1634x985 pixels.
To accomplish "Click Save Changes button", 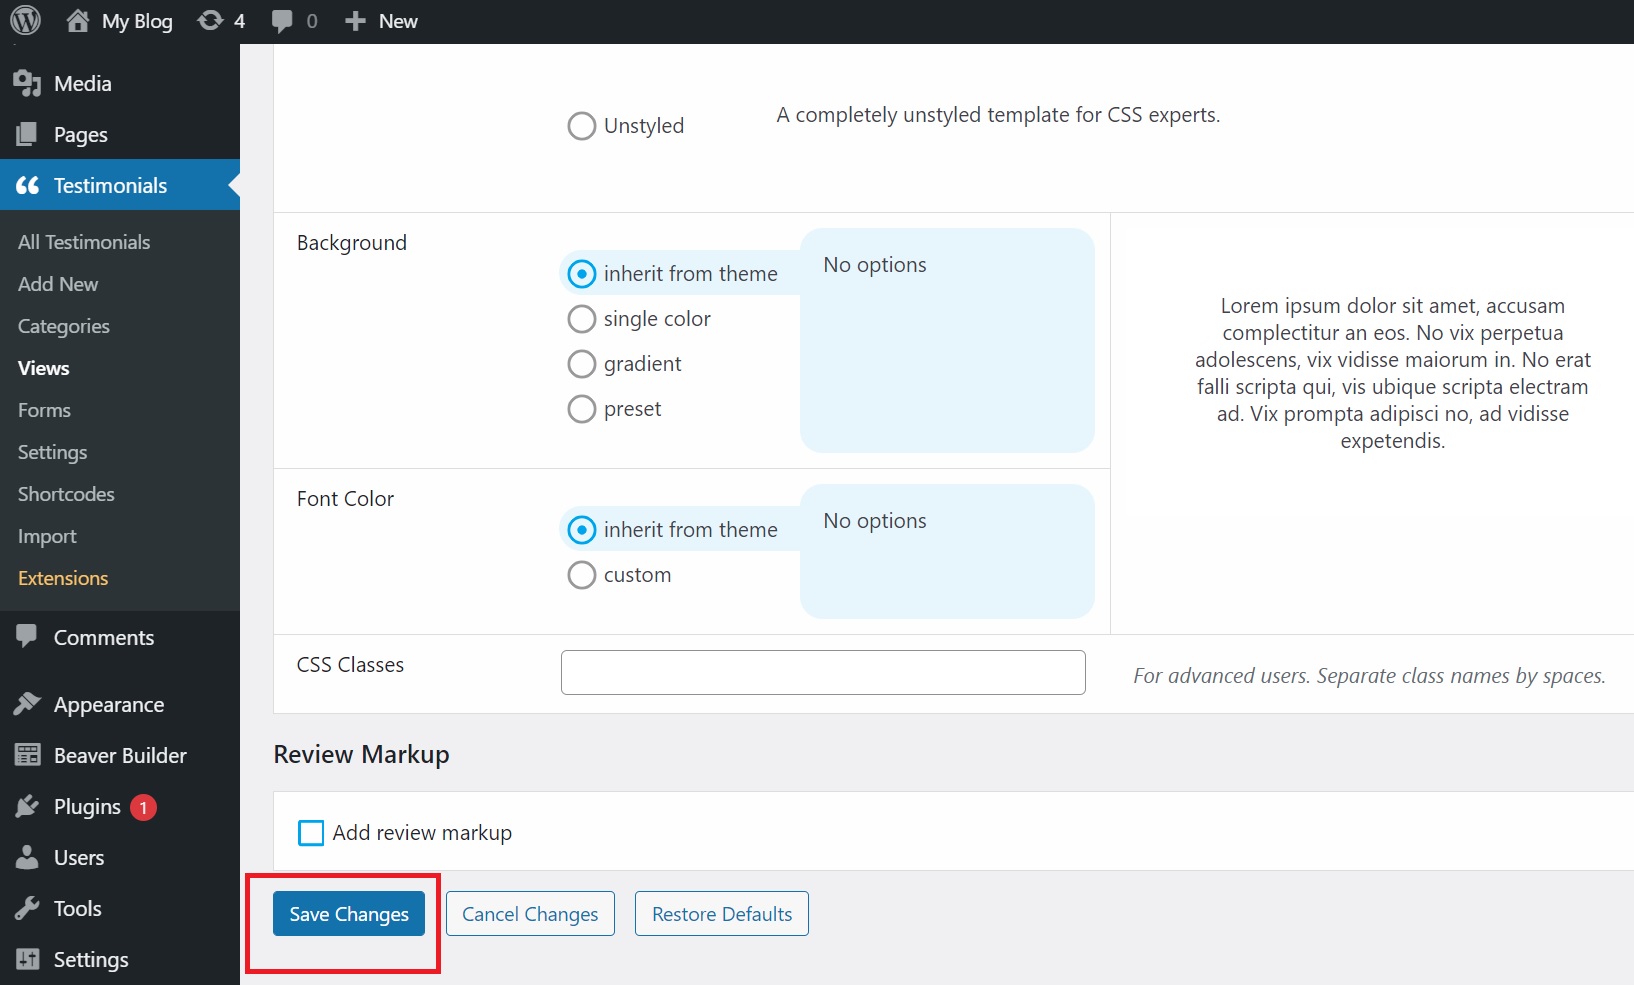I will [349, 914].
